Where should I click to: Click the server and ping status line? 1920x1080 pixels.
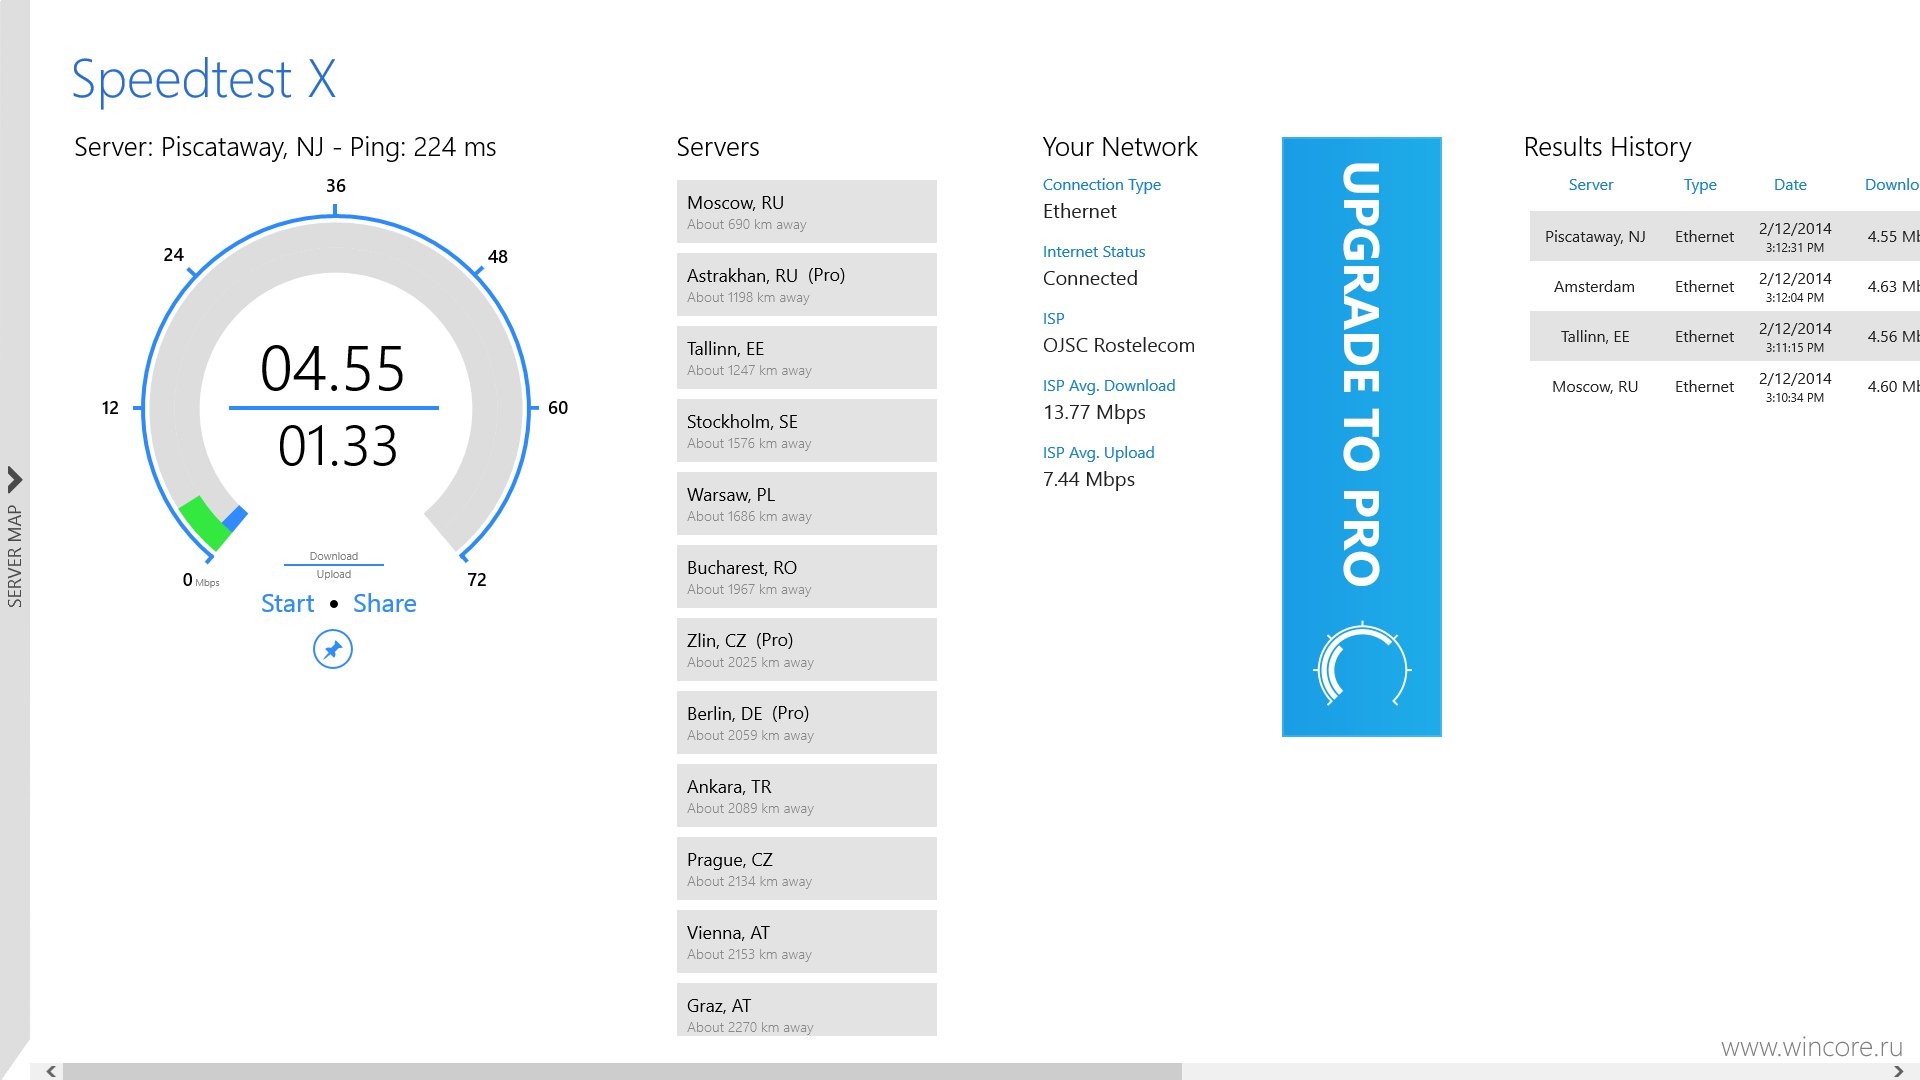pyautogui.click(x=285, y=148)
